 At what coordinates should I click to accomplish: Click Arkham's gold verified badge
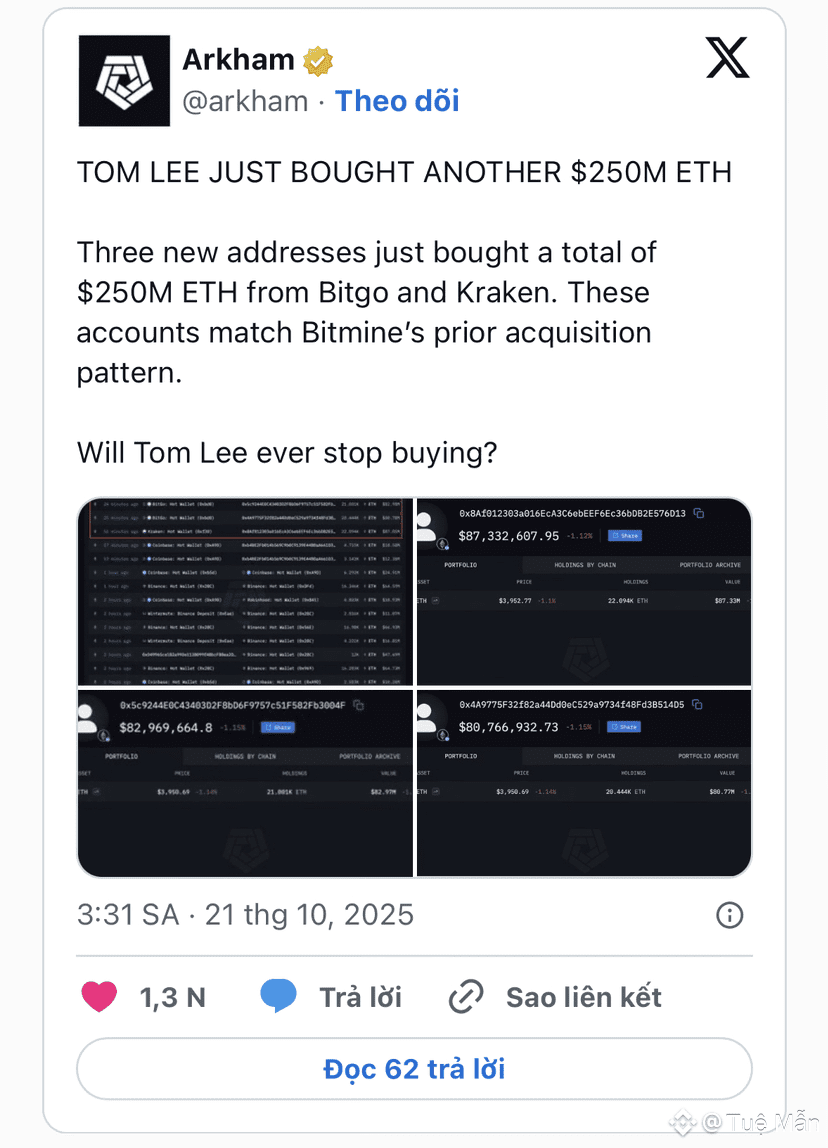tap(318, 61)
